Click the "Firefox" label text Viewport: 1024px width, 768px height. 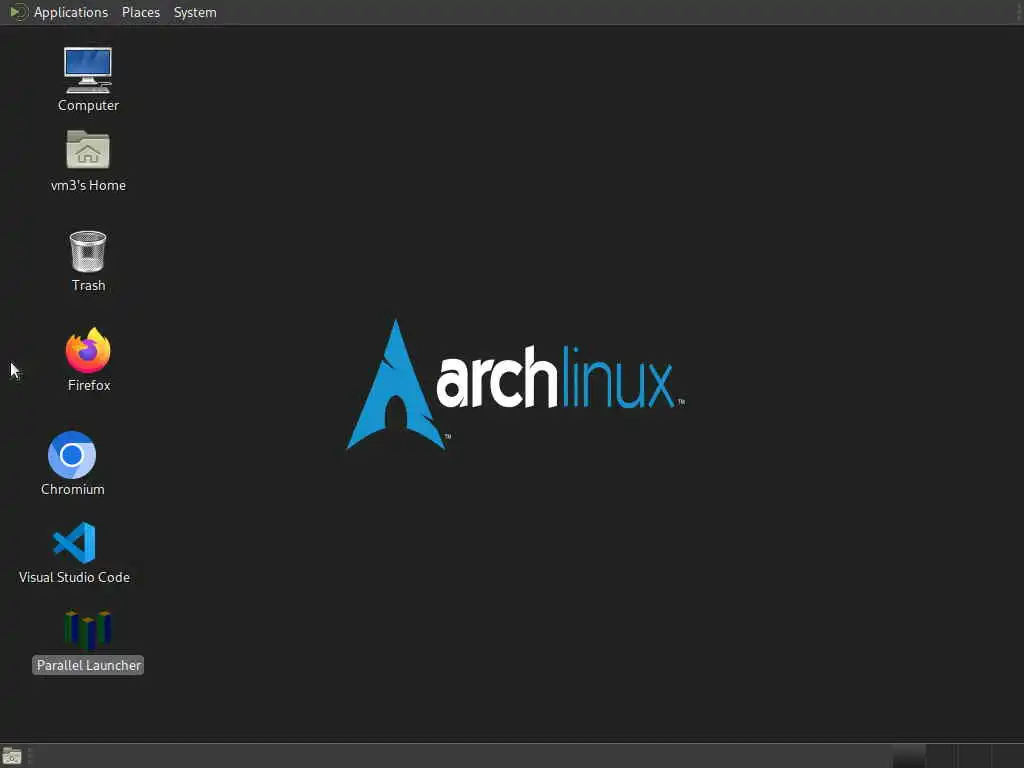(89, 385)
